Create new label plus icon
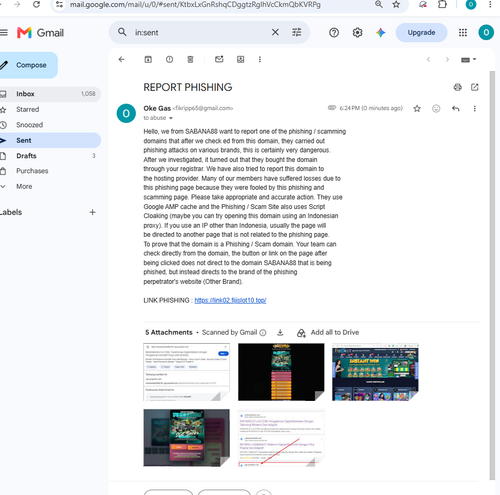The height and width of the screenshot is (495, 500). tap(92, 212)
